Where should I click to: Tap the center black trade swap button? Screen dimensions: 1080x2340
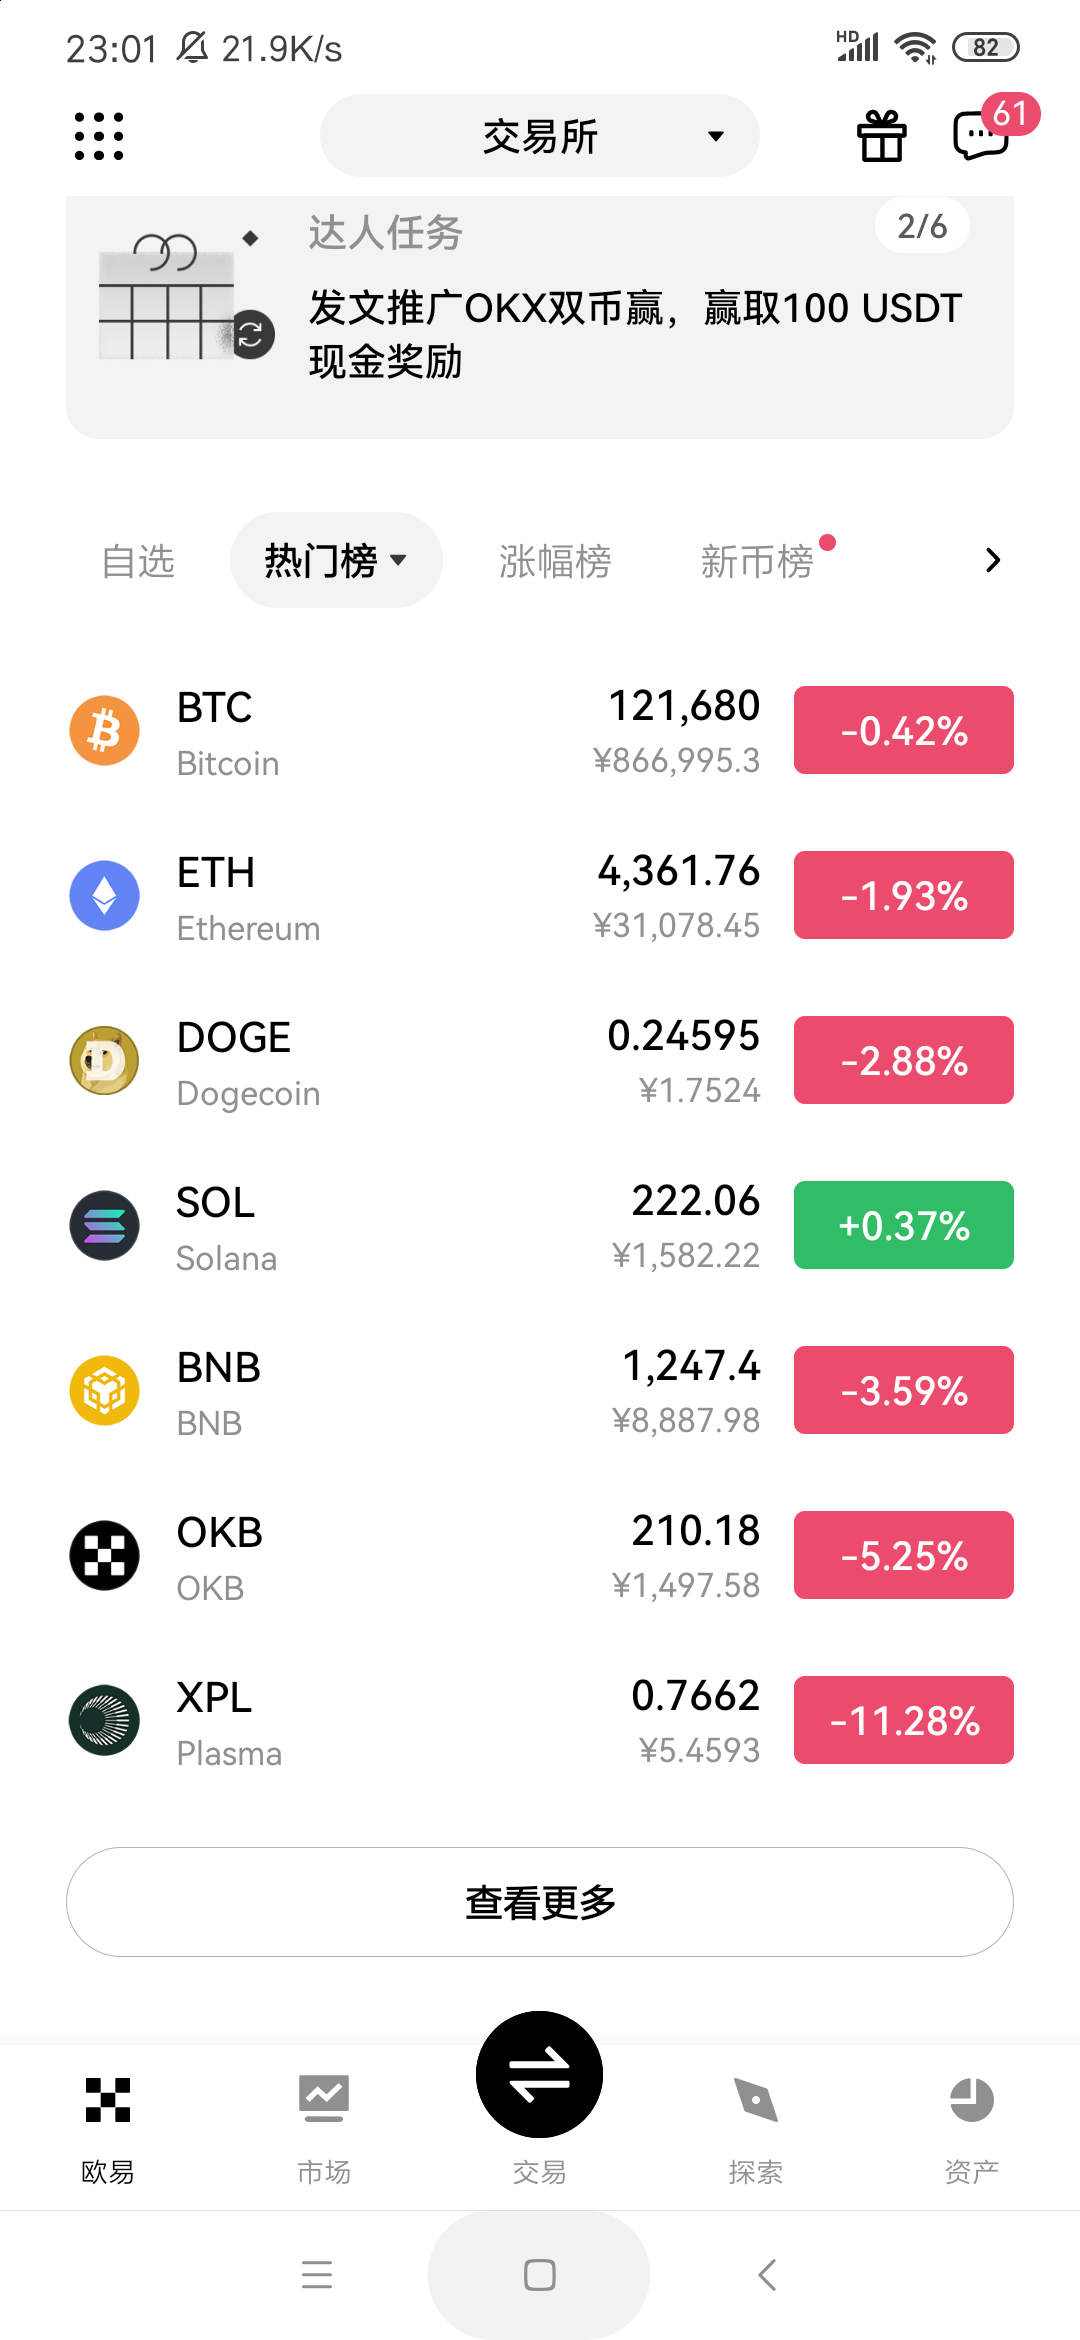[539, 2074]
